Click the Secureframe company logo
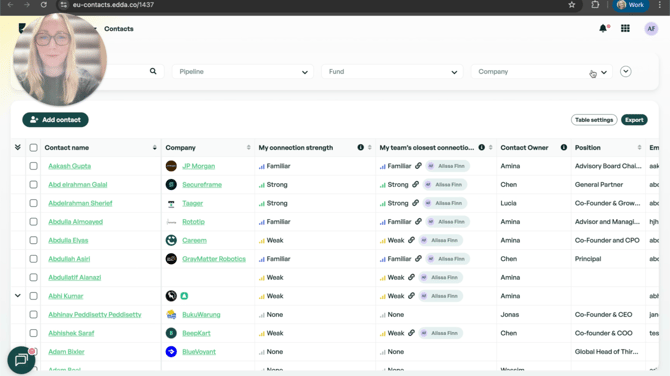This screenshot has width=670, height=376. click(x=171, y=185)
